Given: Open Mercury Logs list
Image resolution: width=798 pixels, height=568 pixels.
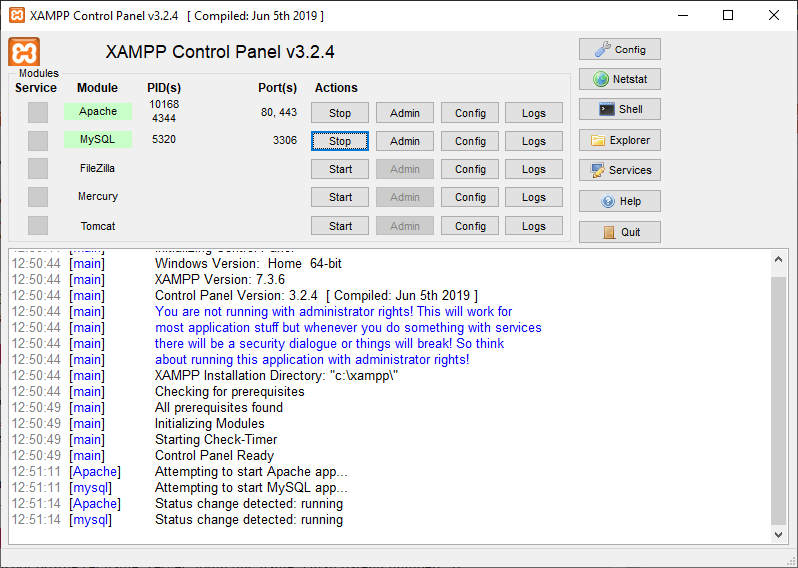Looking at the screenshot, I should tap(533, 197).
